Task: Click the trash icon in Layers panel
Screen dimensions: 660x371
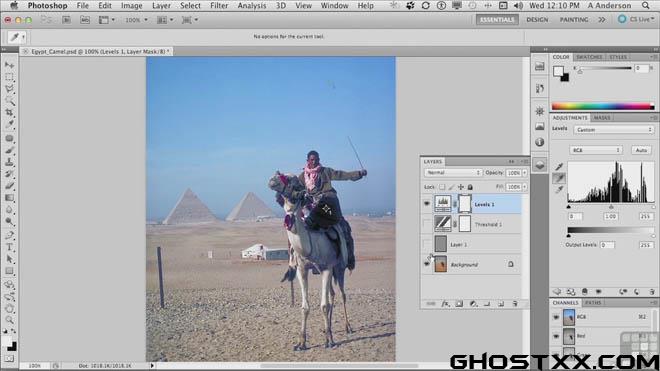Action: (515, 304)
